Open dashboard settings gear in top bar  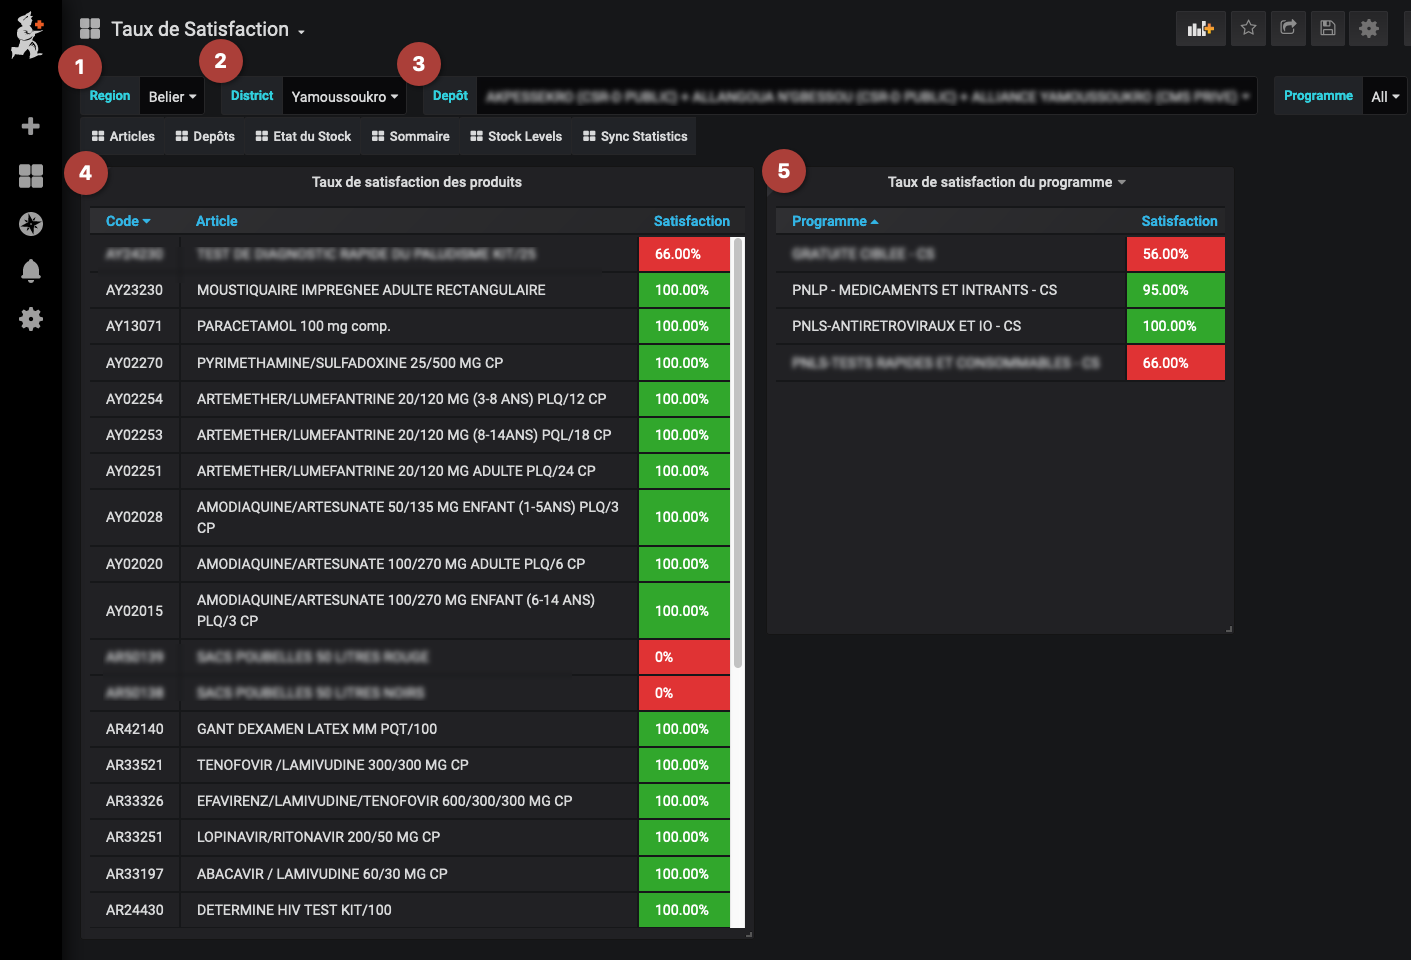coord(1369,28)
